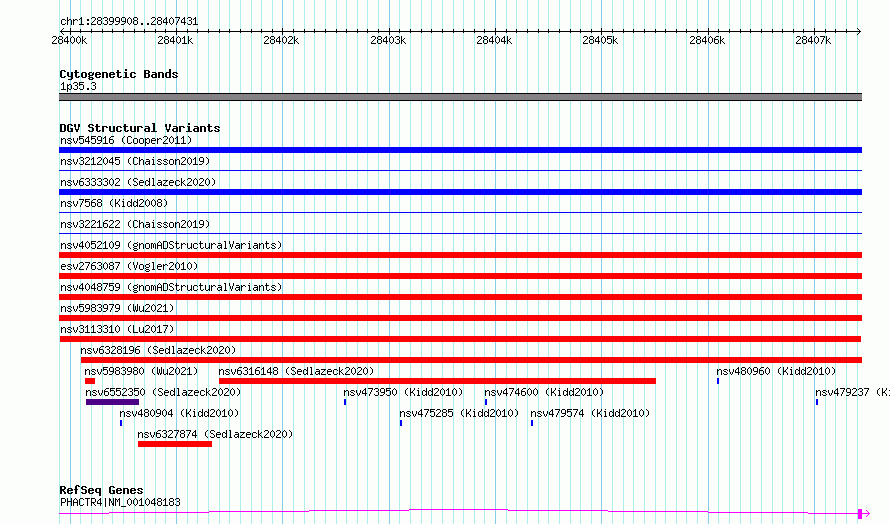The image size is (890, 524).
Task: Click the blue marker of nsv479574
Action: point(532,423)
